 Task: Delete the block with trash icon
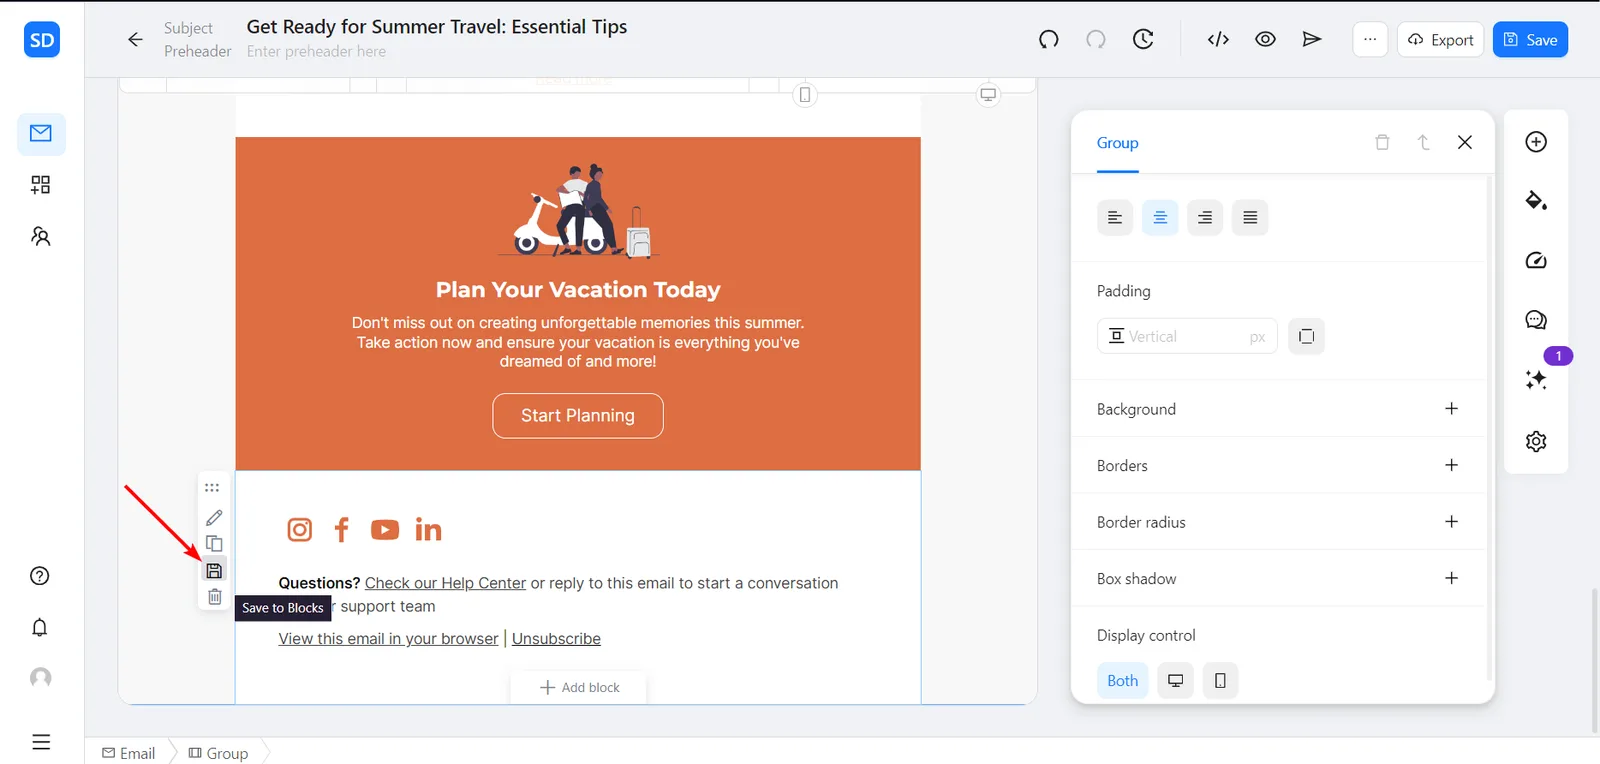(x=214, y=597)
